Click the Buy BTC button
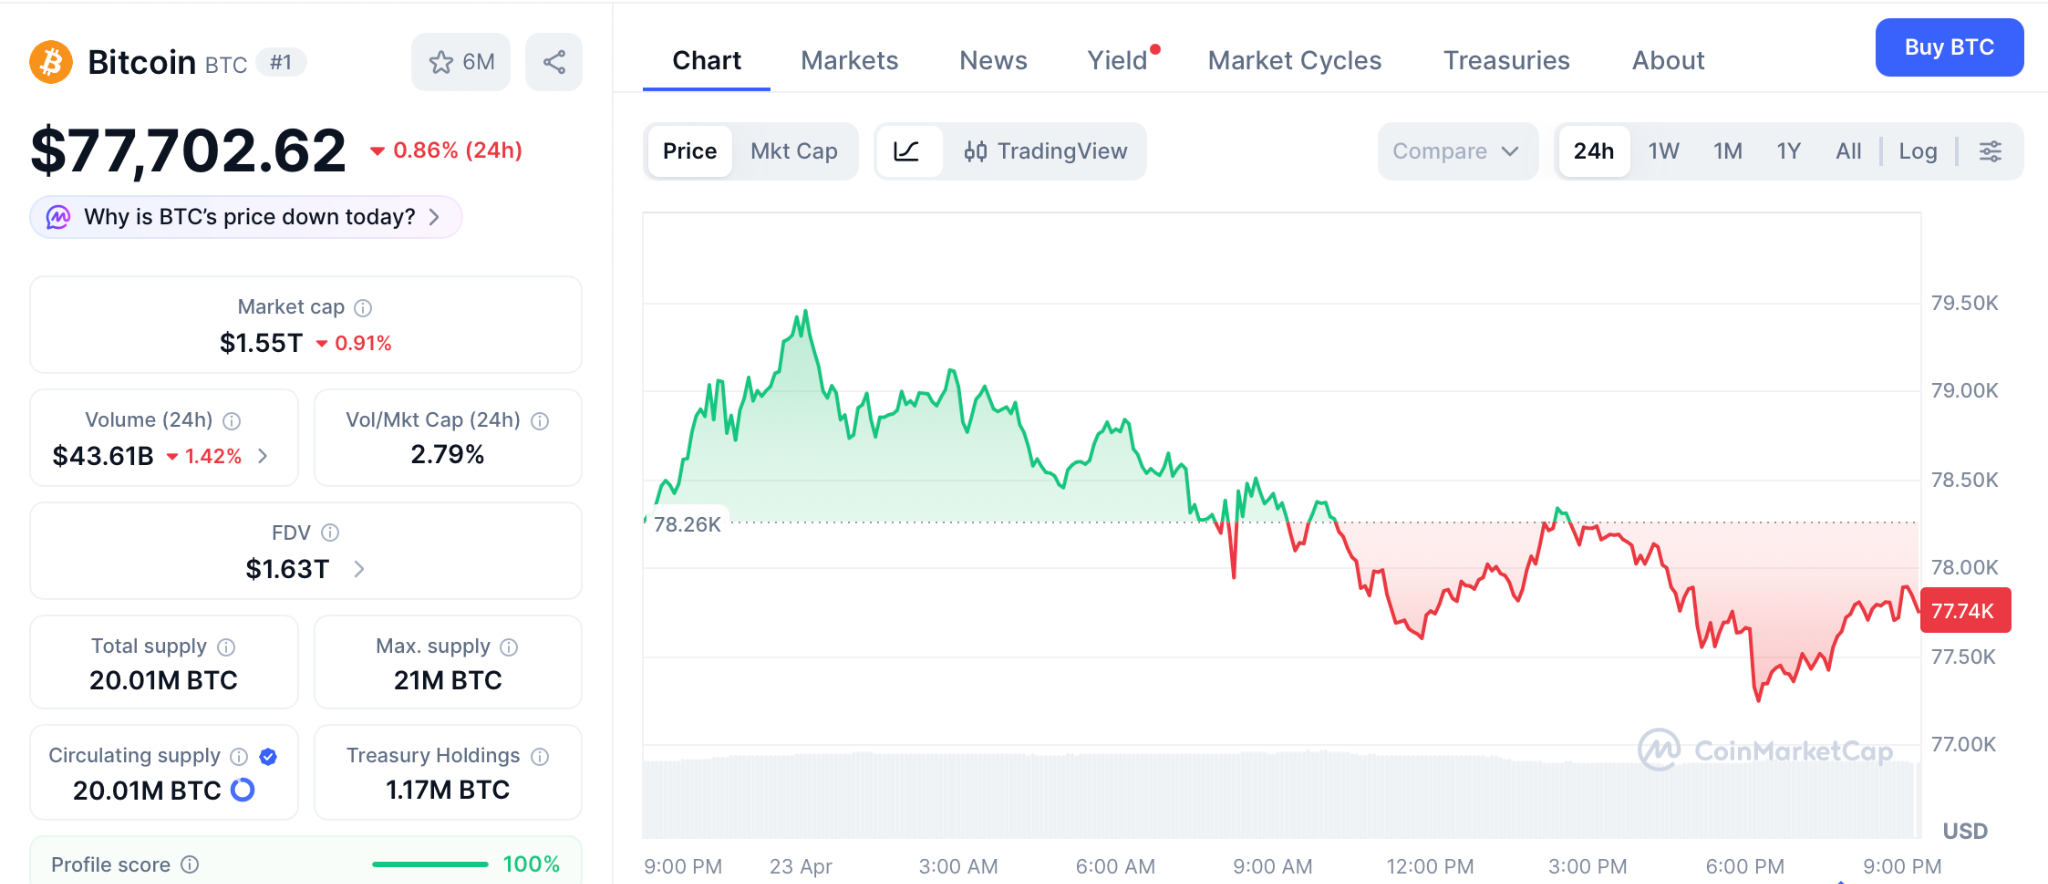The width and height of the screenshot is (2048, 884). [x=1948, y=47]
